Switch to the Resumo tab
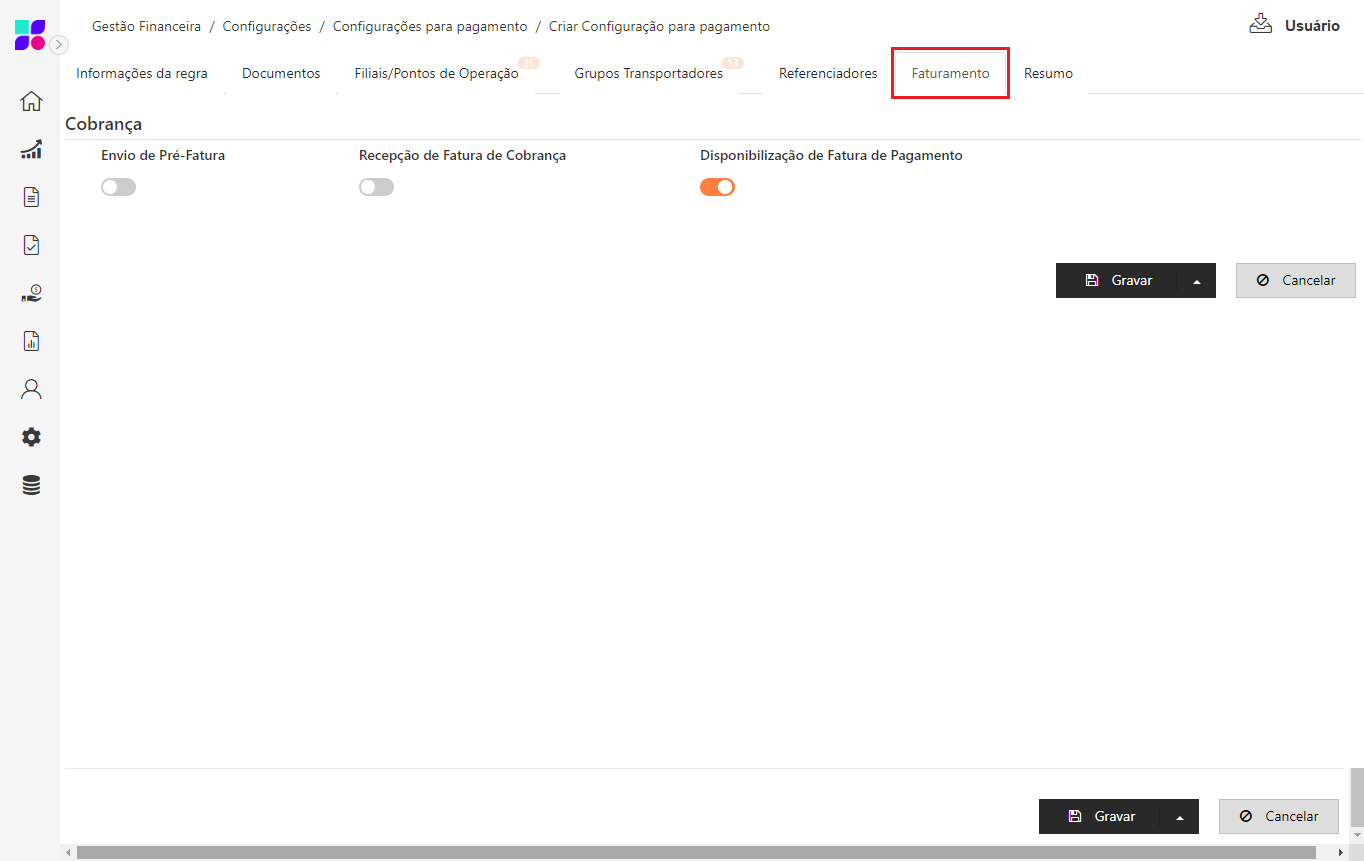The width and height of the screenshot is (1364, 861). pyautogui.click(x=1048, y=74)
